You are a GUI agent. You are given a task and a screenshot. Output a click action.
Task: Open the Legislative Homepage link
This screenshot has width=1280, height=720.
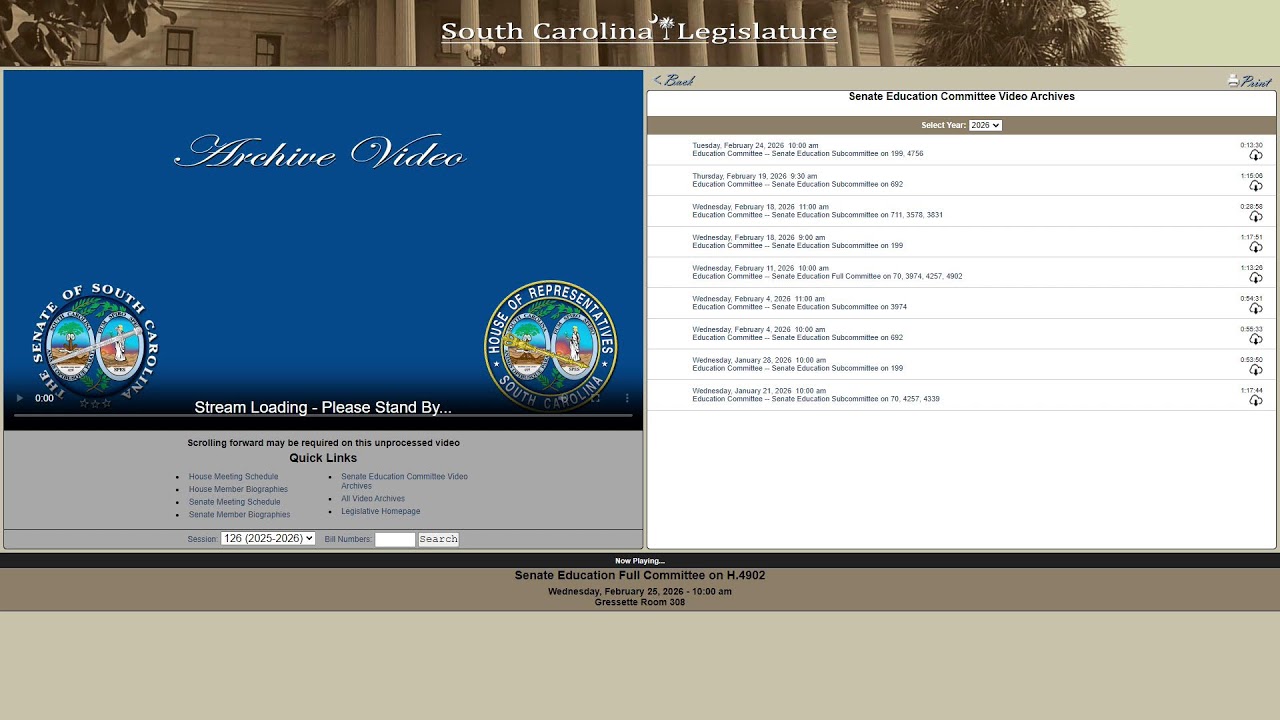381,511
